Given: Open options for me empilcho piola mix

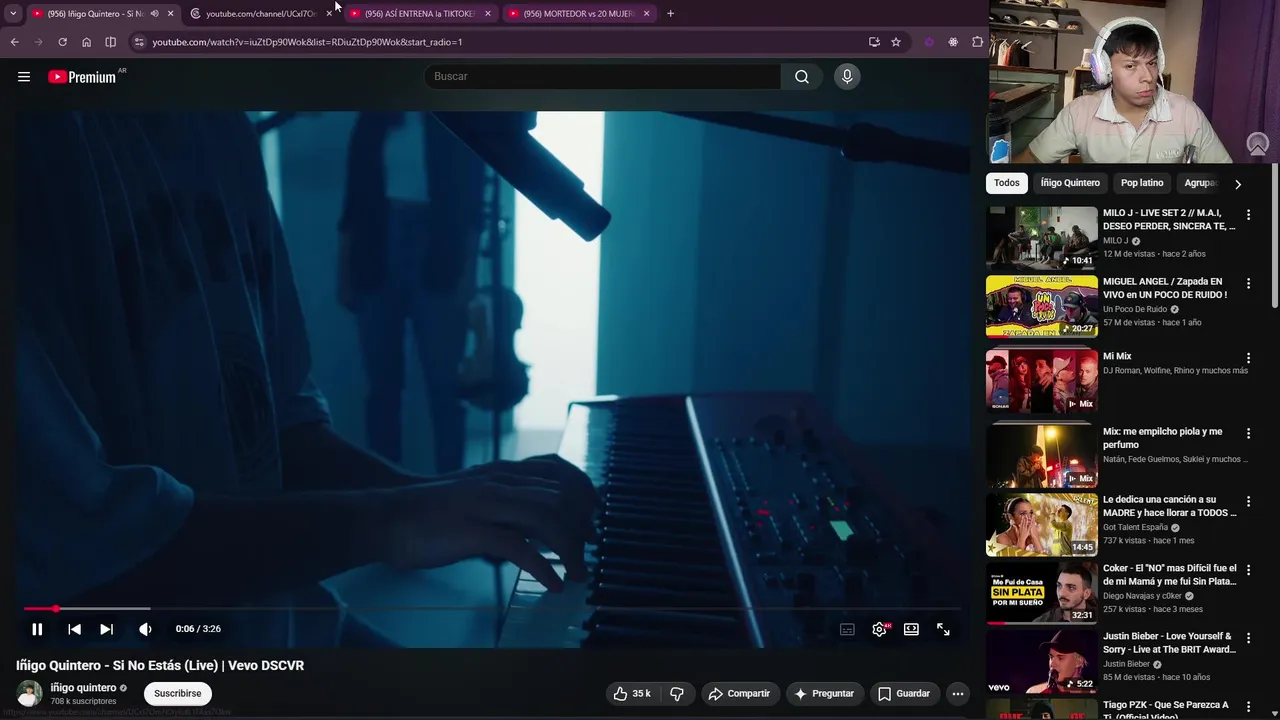Looking at the screenshot, I should pos(1248,433).
